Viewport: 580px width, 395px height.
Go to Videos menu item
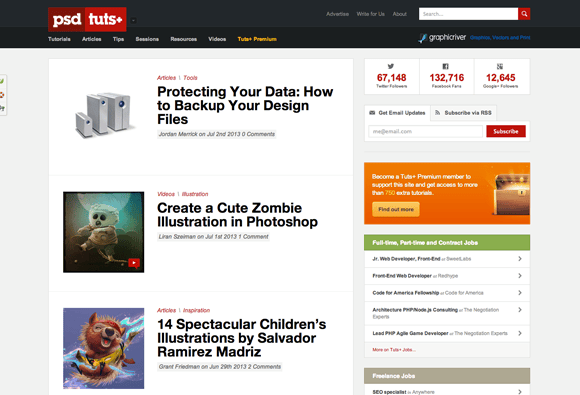pos(217,39)
